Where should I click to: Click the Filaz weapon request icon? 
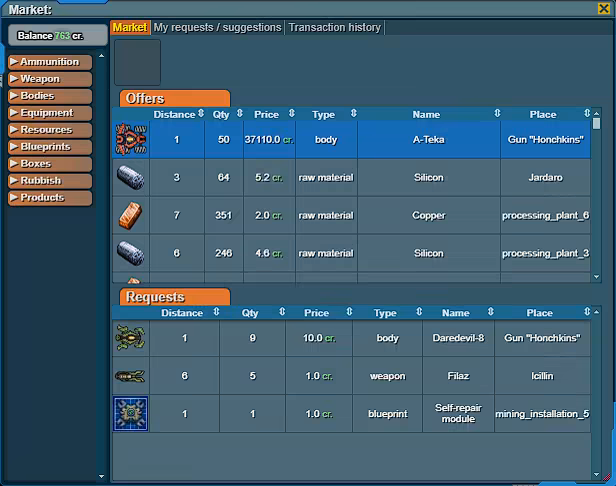pyautogui.click(x=130, y=376)
